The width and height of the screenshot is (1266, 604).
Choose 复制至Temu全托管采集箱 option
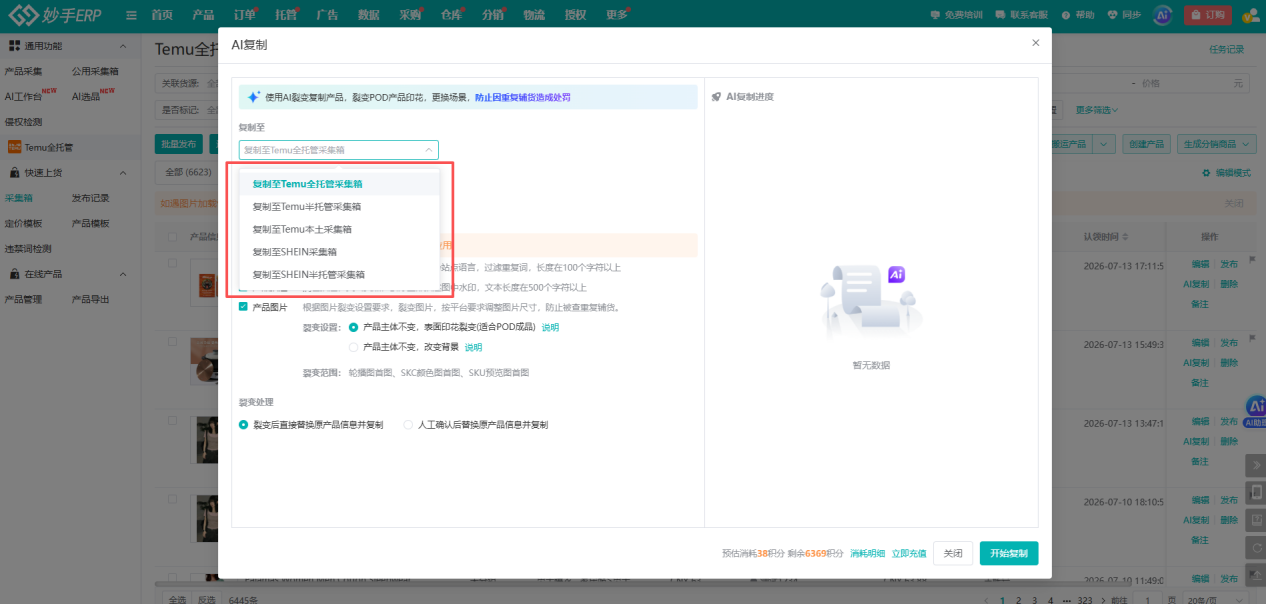[x=338, y=184]
